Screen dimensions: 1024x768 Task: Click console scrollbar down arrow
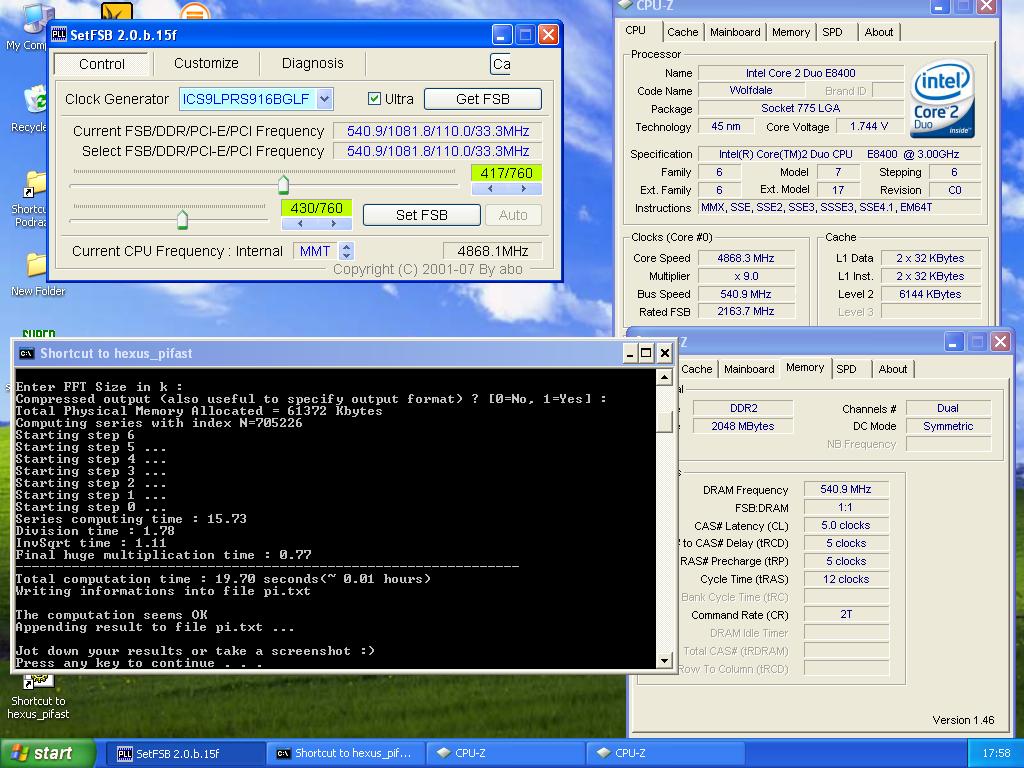(x=664, y=660)
